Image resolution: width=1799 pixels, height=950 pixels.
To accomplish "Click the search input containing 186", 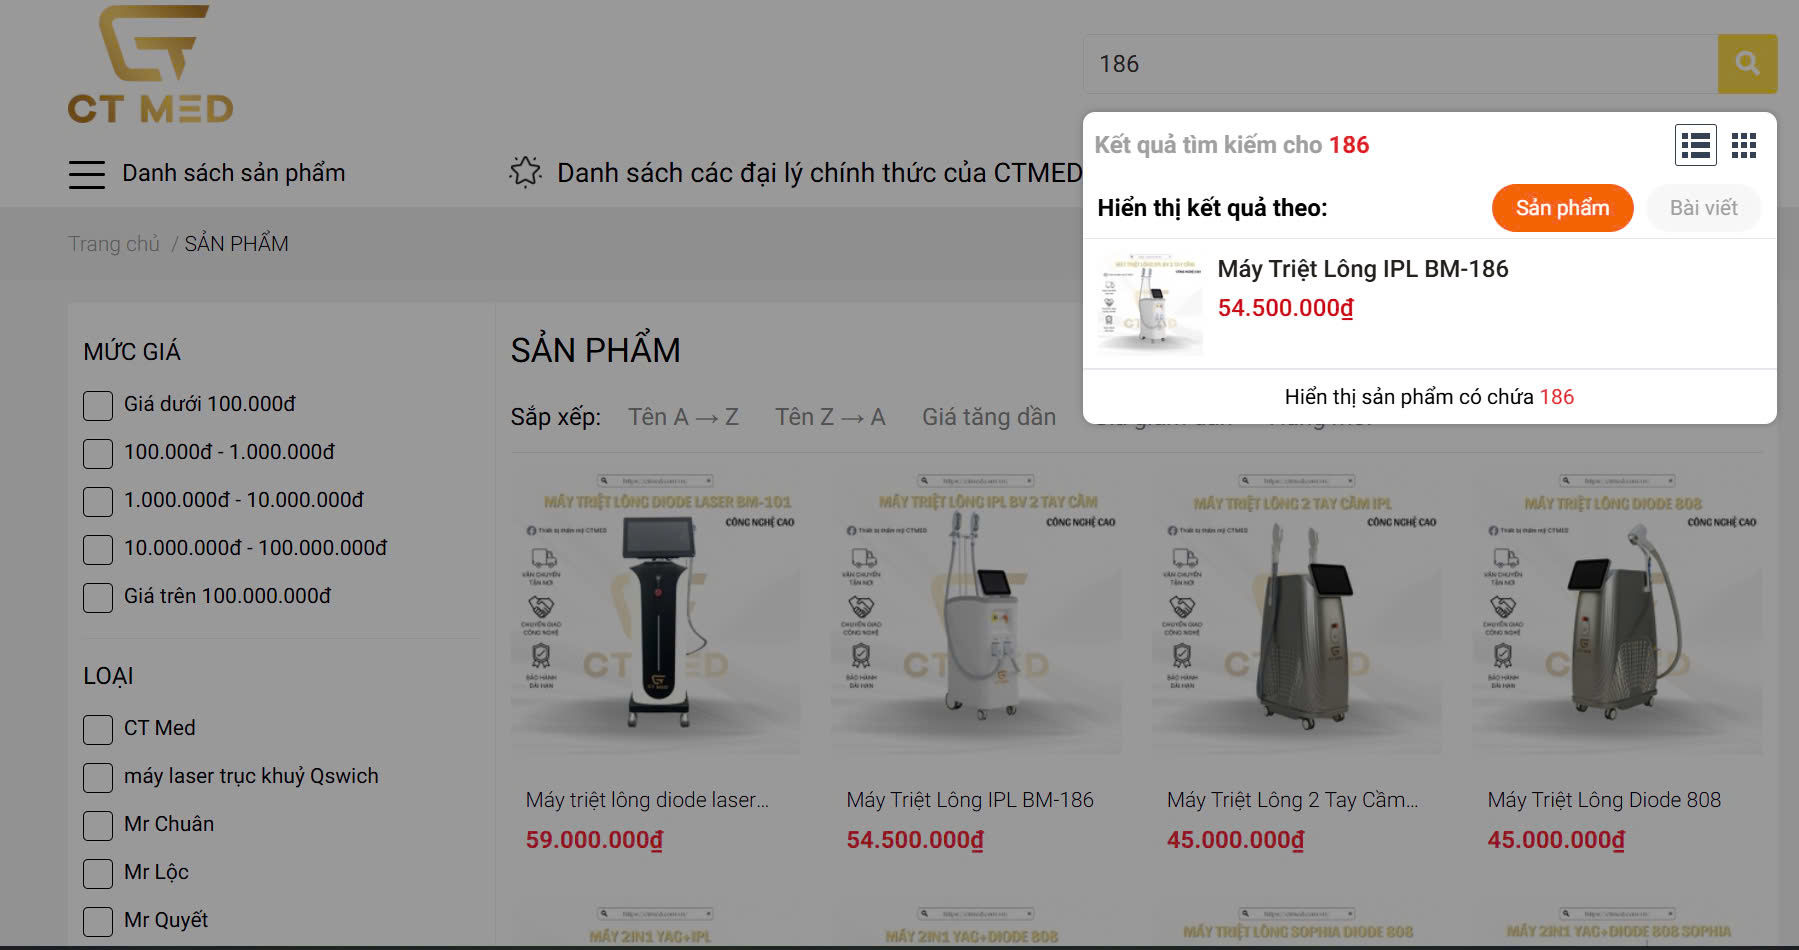I will [x=1400, y=64].
